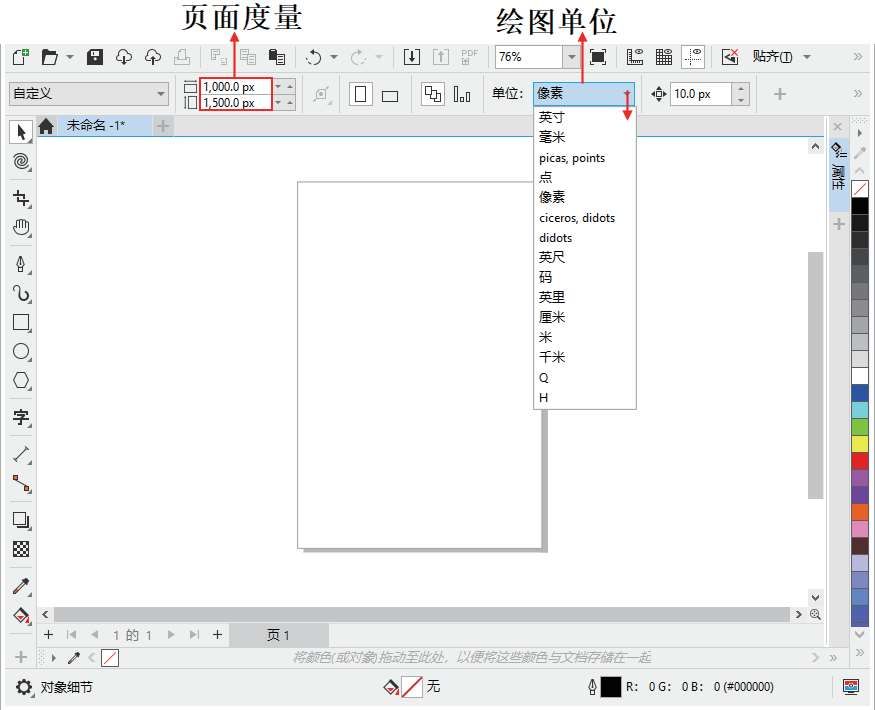The width and height of the screenshot is (875, 710).
Task: Select the Ellipse tool
Action: (21, 352)
